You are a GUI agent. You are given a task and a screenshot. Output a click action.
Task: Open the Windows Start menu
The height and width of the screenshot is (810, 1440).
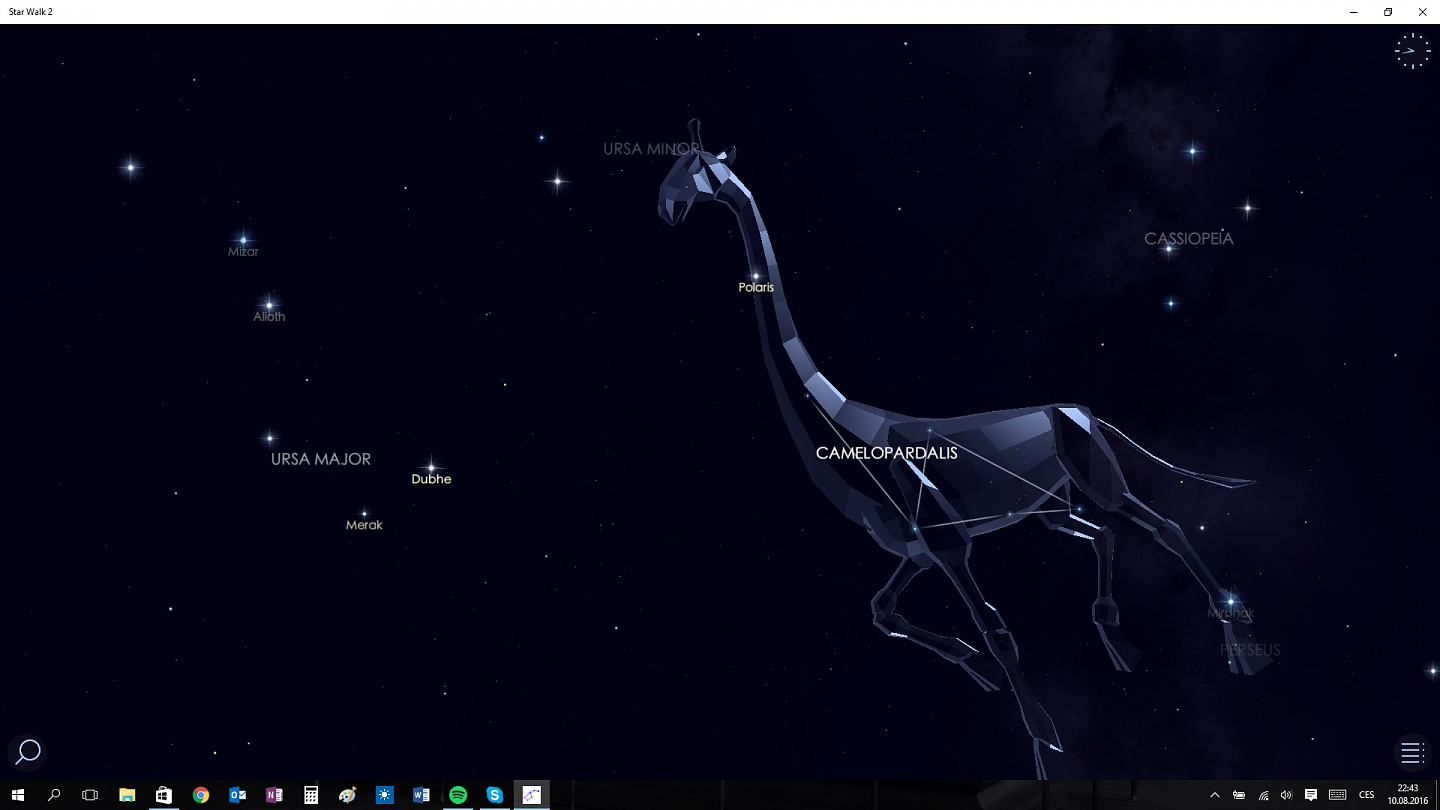(x=17, y=795)
